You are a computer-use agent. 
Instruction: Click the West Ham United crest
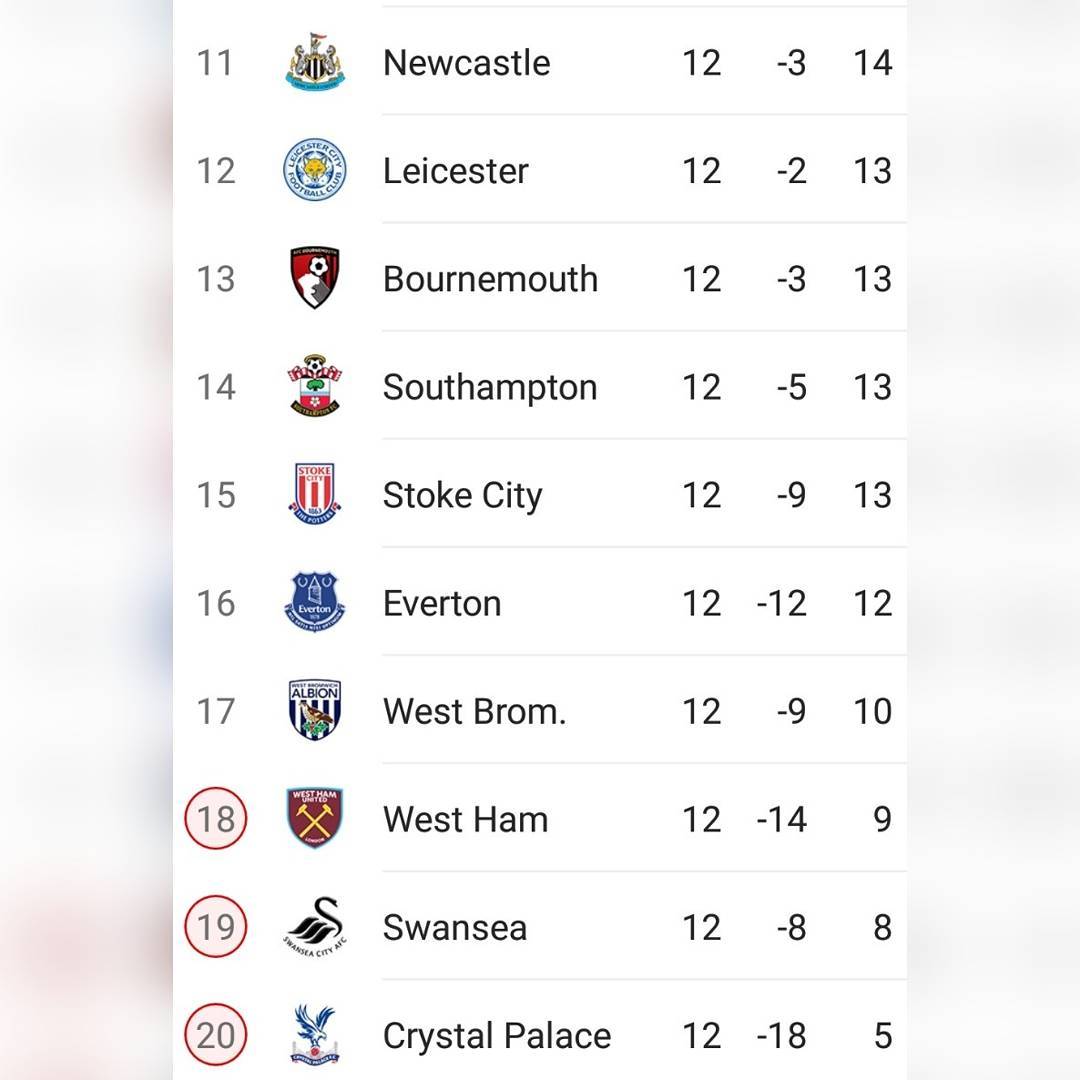coord(315,818)
